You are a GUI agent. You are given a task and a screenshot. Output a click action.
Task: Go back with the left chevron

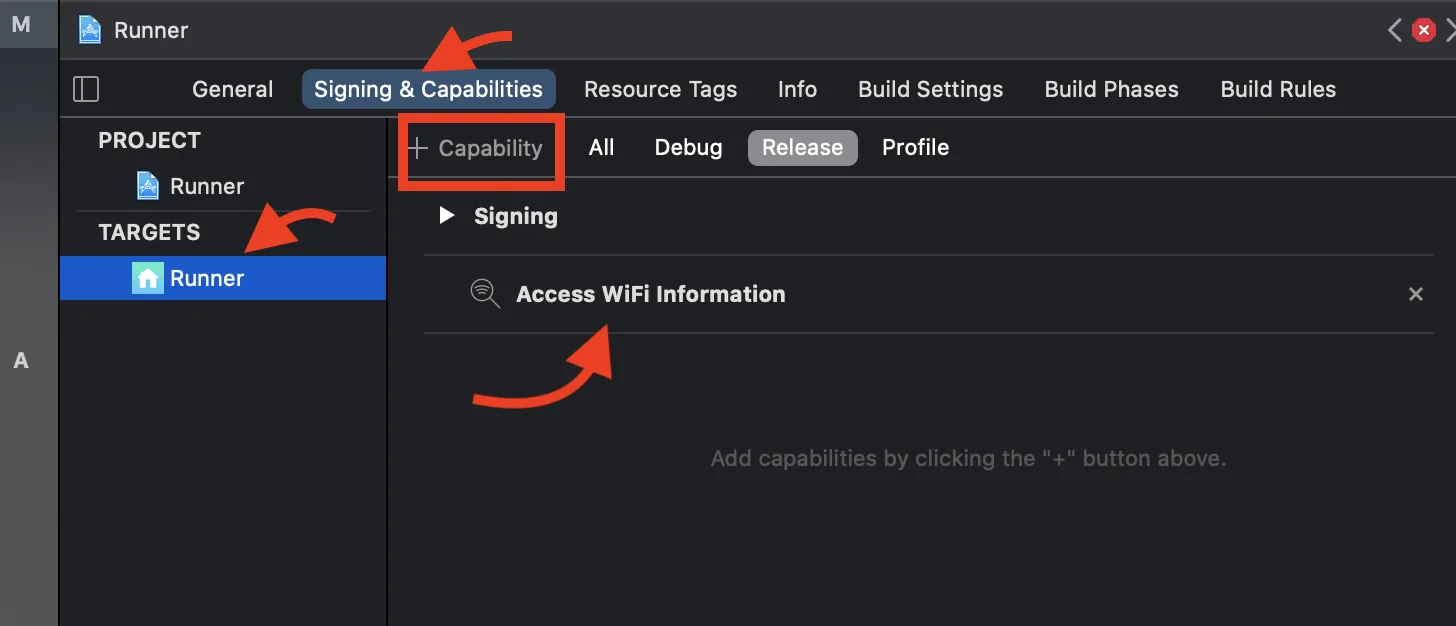1395,30
